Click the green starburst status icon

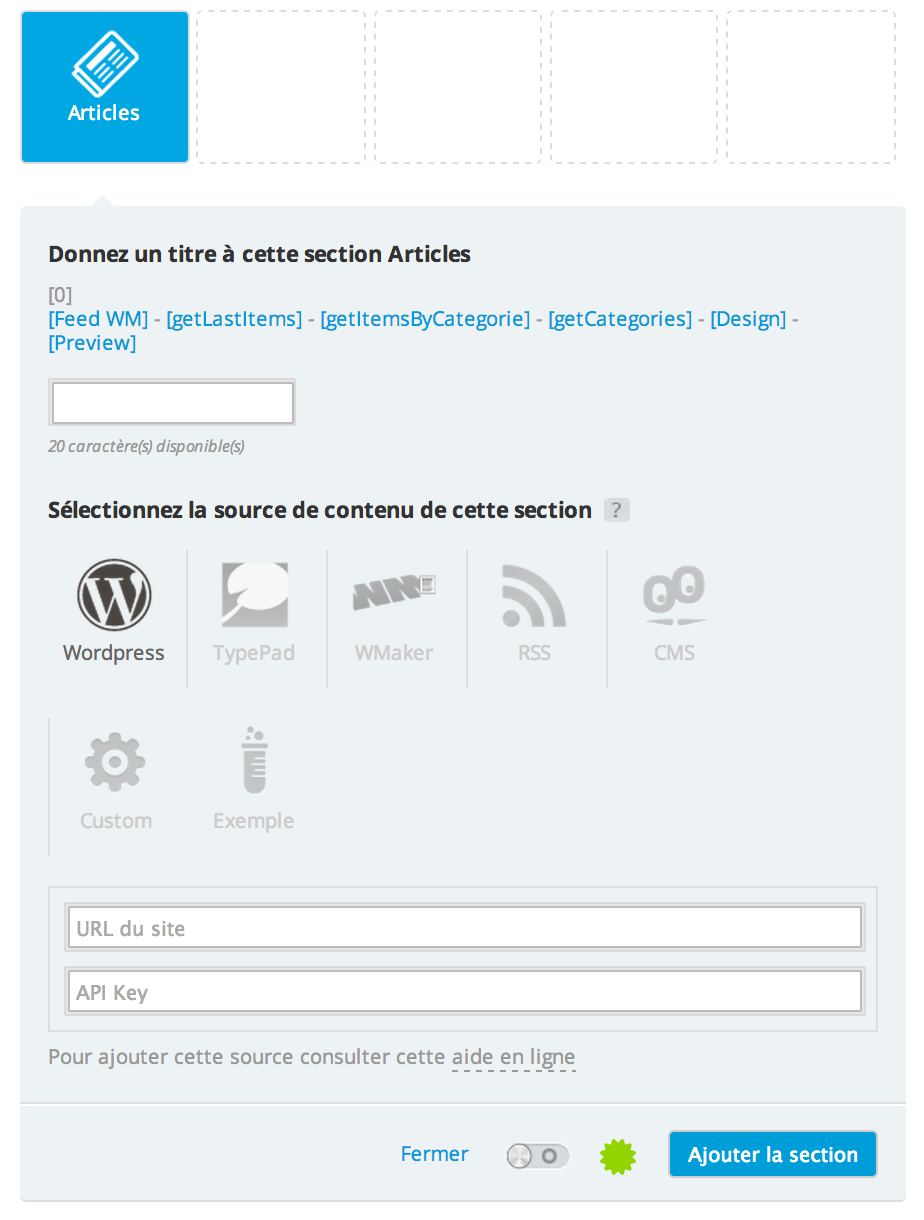click(x=618, y=1156)
